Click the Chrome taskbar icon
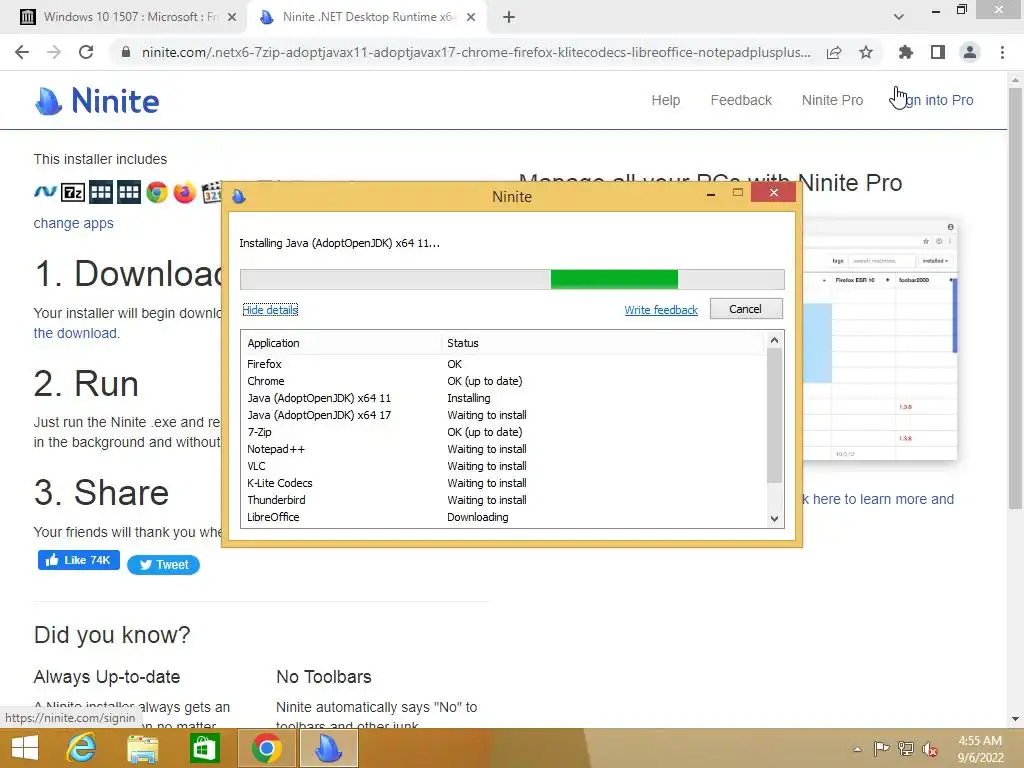 point(266,748)
